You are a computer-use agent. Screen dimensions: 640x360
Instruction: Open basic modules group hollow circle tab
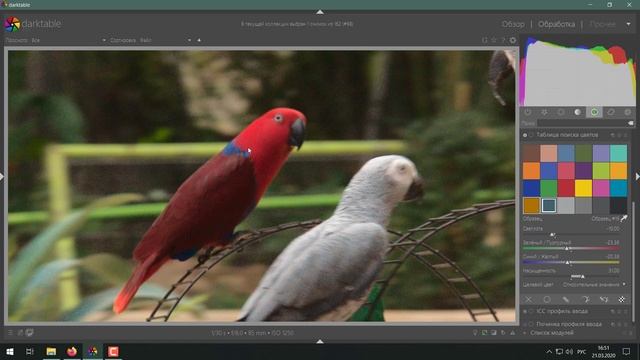[x=561, y=112]
